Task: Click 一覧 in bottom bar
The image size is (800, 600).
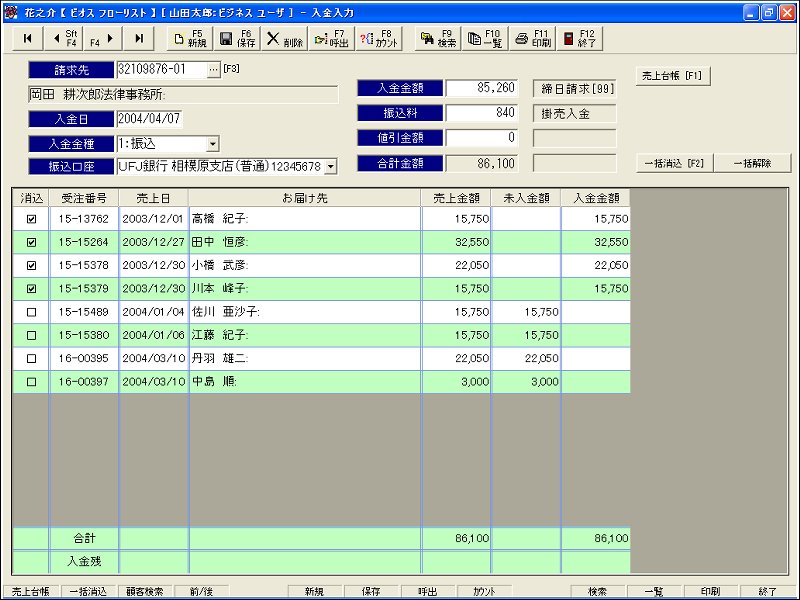Action: [x=654, y=591]
